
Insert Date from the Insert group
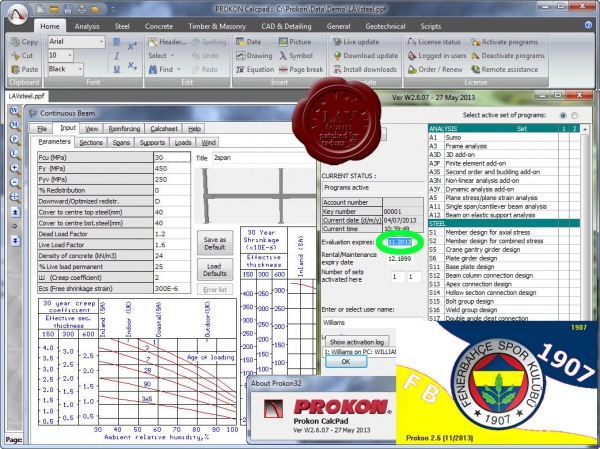248,42
